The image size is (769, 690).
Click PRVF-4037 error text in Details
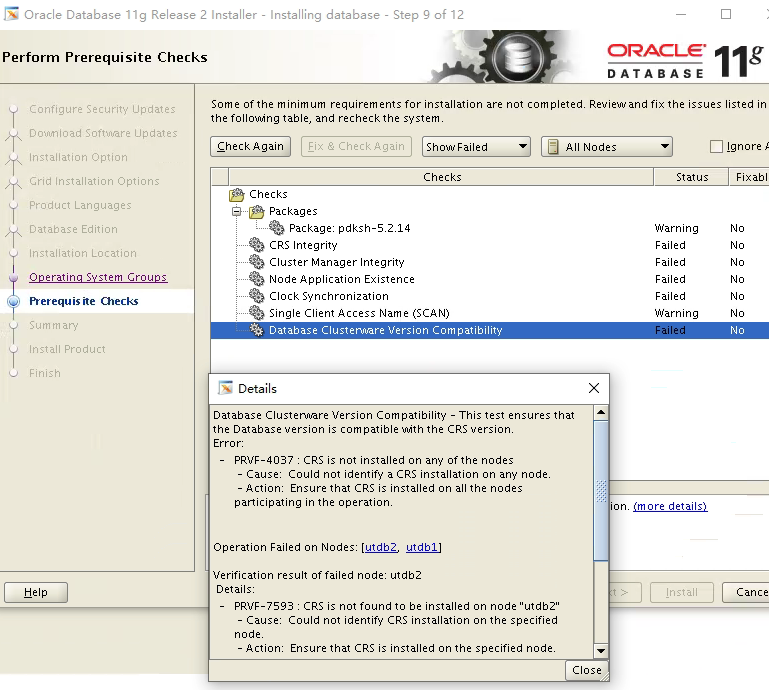click(373, 460)
